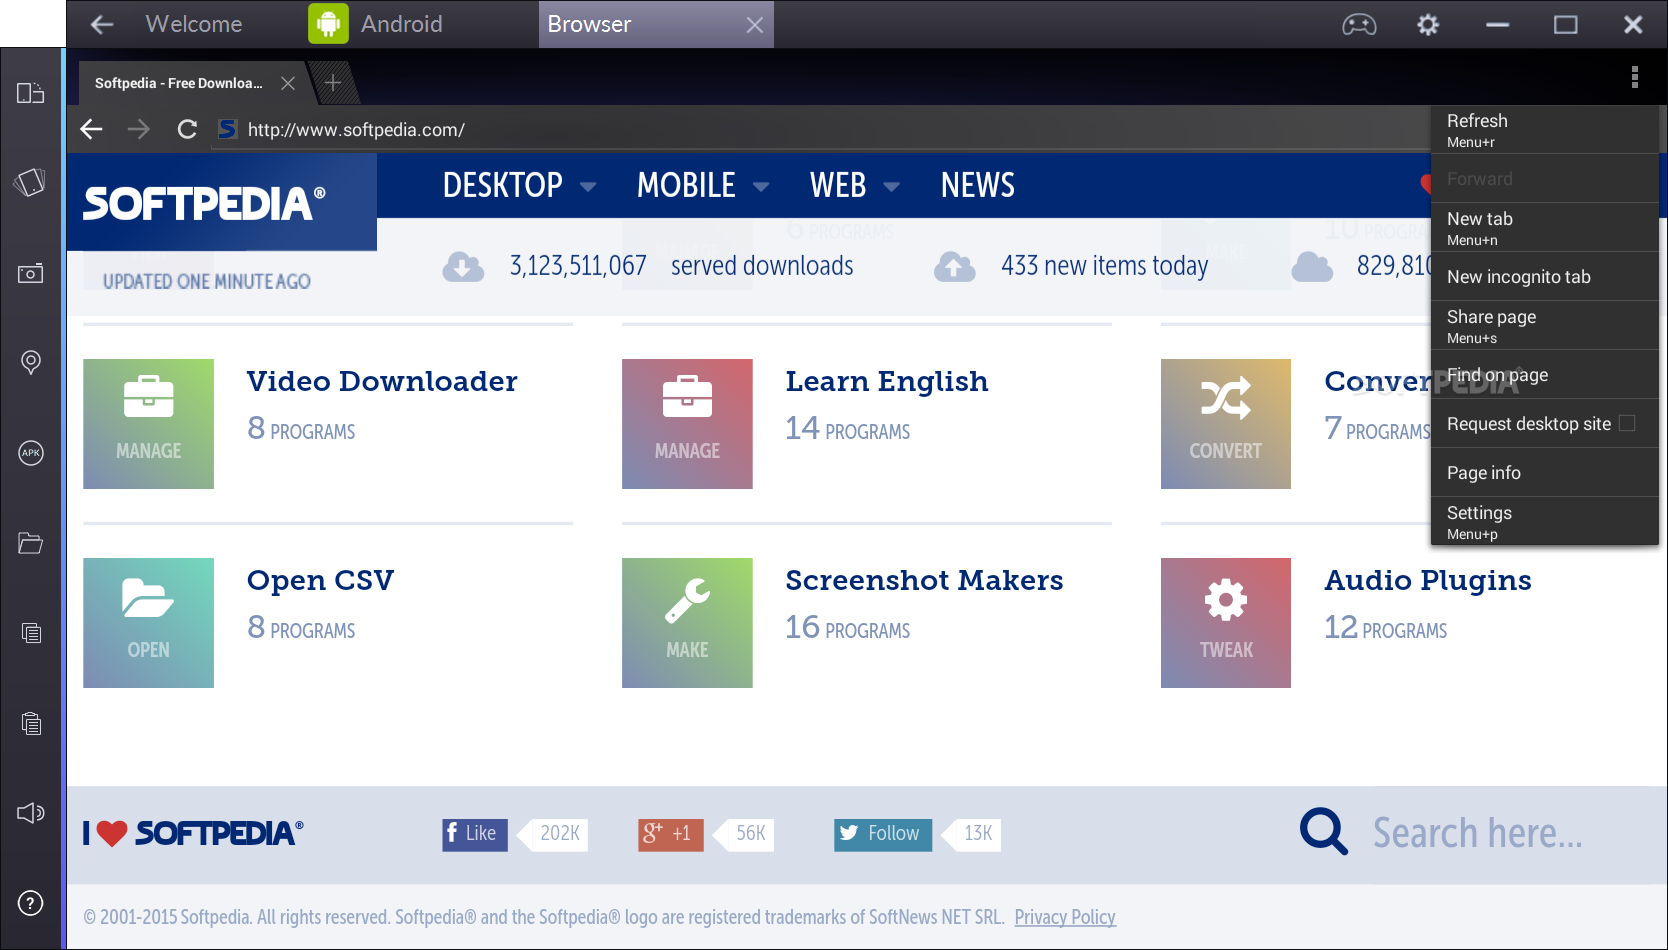The image size is (1668, 950).
Task: Click the Learn English MANAGE tile
Action: pyautogui.click(x=687, y=424)
